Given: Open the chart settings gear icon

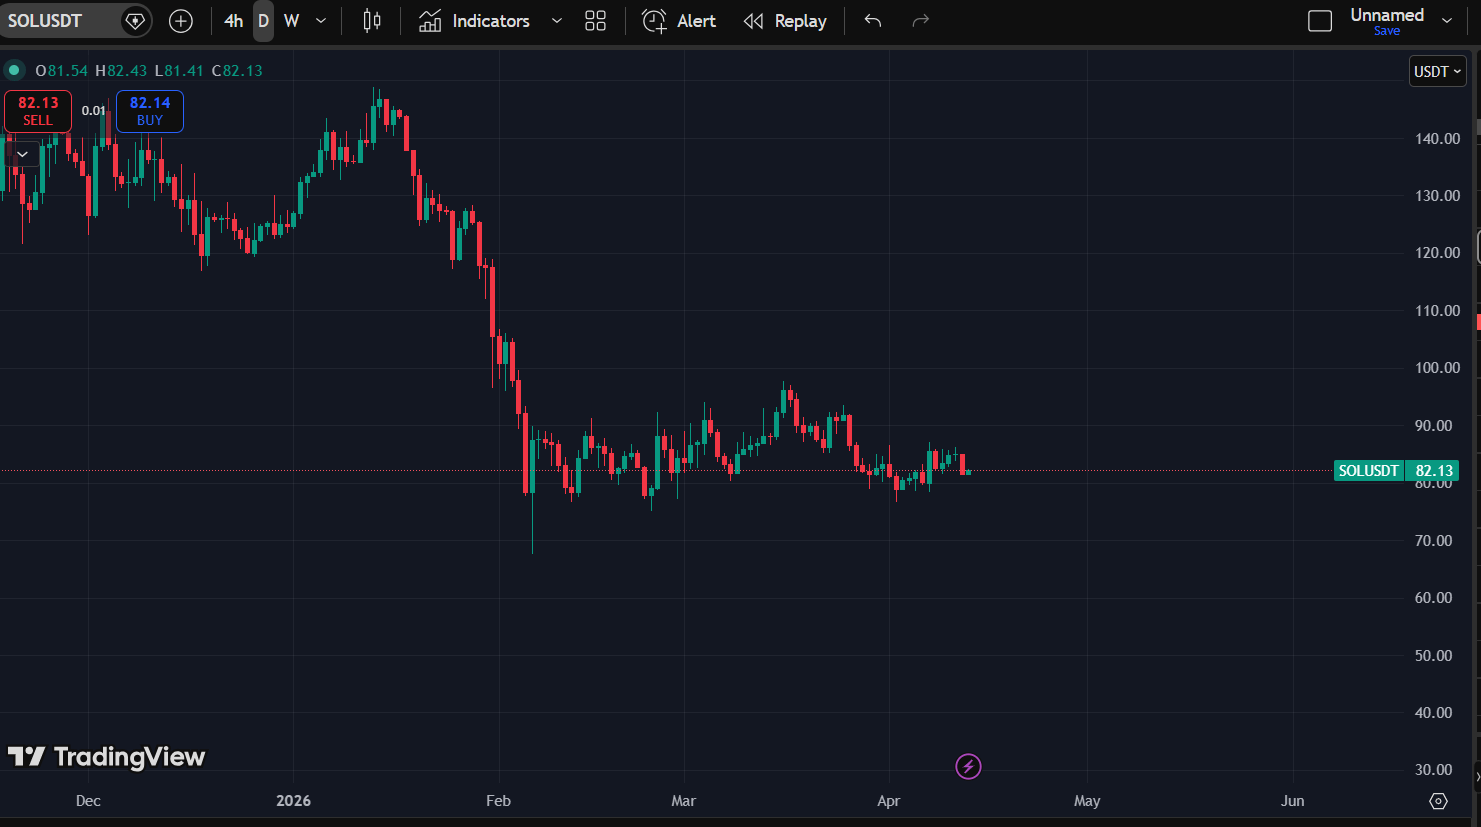Looking at the screenshot, I should point(1438,801).
